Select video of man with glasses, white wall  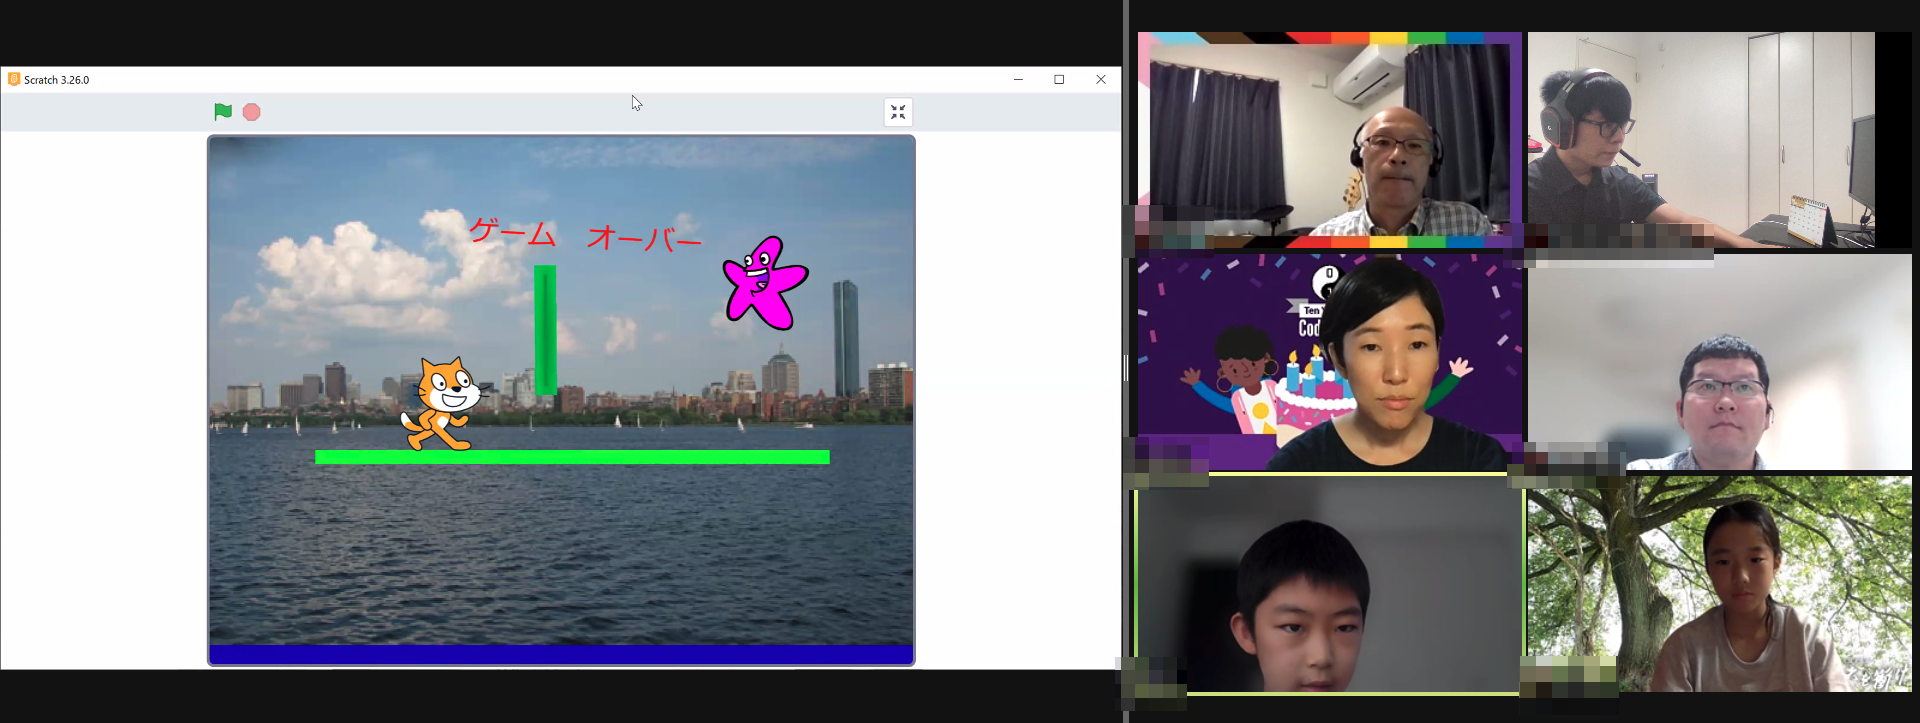click(x=1720, y=362)
